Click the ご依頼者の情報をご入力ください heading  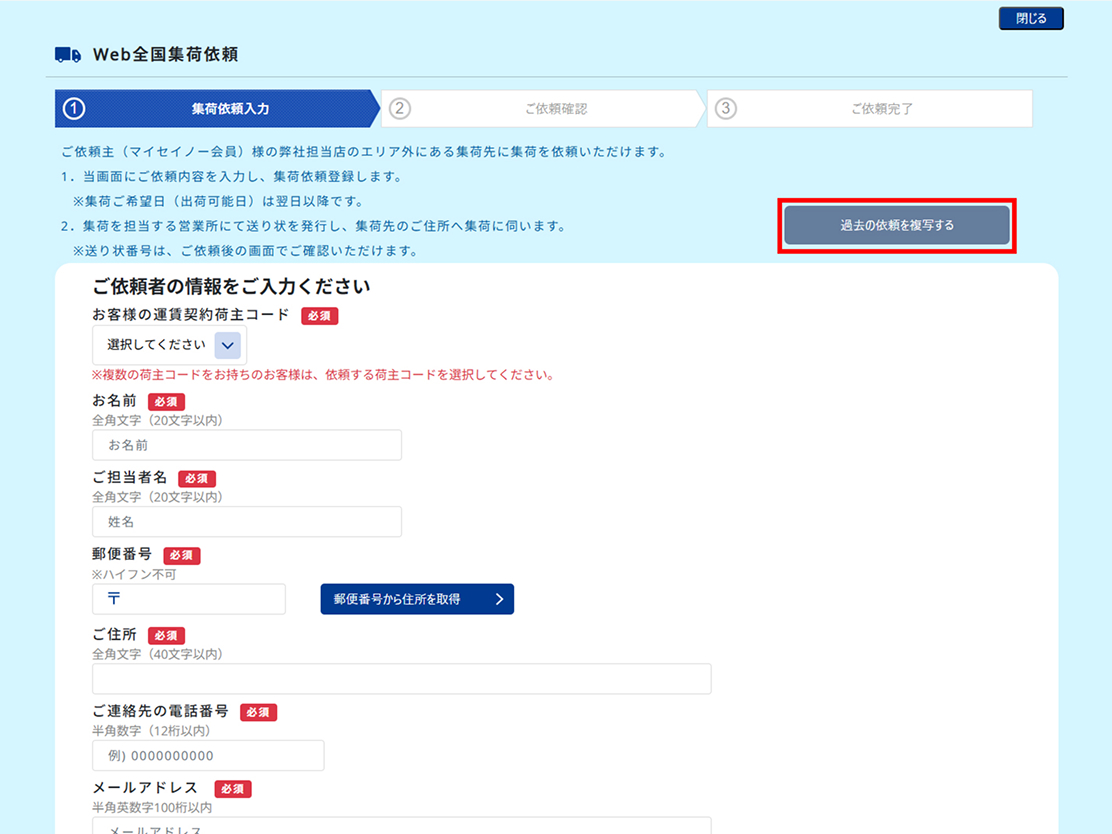point(231,287)
